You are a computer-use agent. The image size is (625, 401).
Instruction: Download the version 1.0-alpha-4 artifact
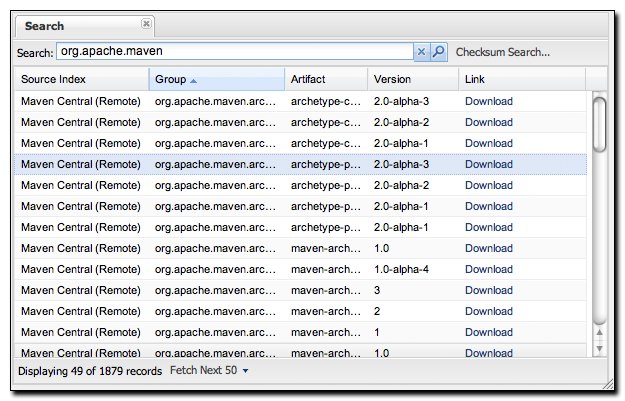488,269
